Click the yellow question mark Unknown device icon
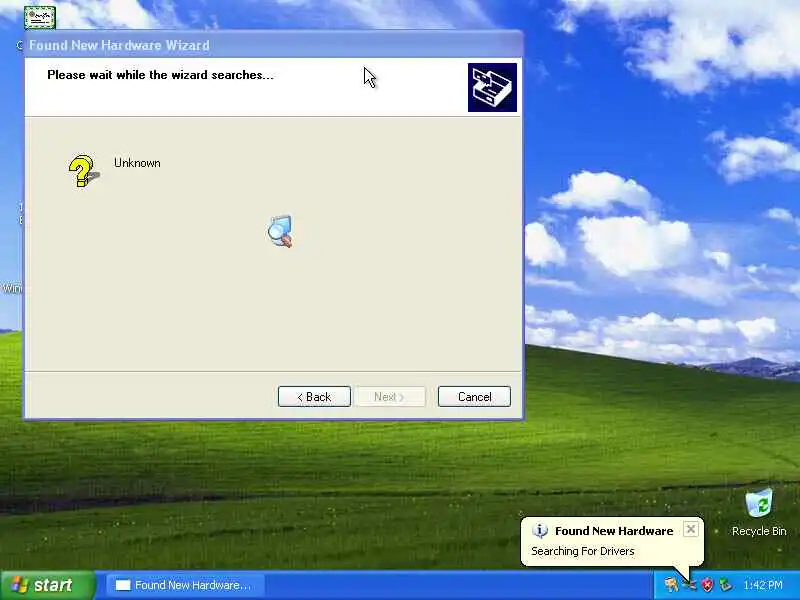Screen dimensions: 800x600 click(x=83, y=171)
